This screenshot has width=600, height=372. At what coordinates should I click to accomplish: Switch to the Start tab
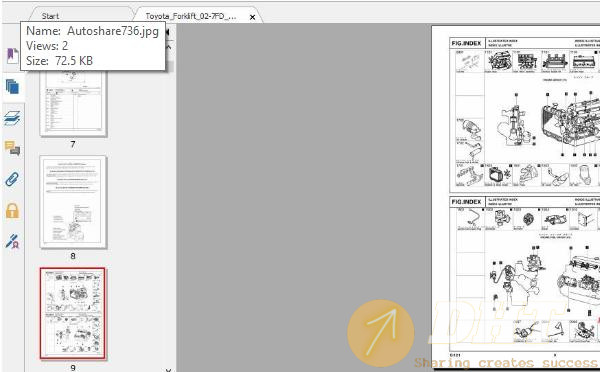tap(50, 16)
